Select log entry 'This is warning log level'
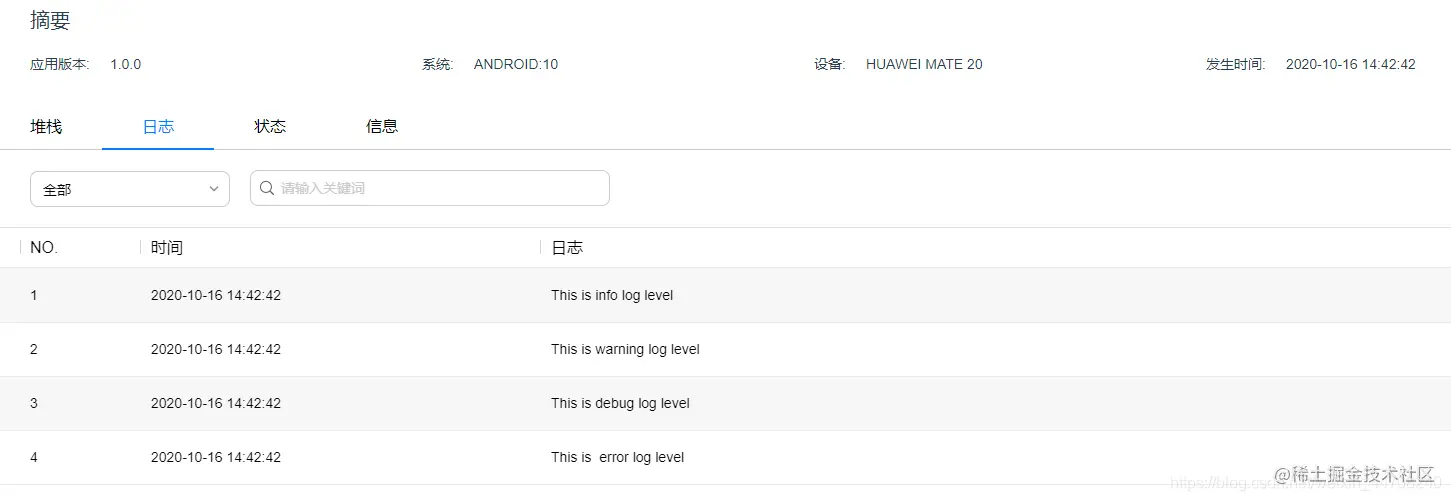Screen dimensions: 1451x501 625,349
